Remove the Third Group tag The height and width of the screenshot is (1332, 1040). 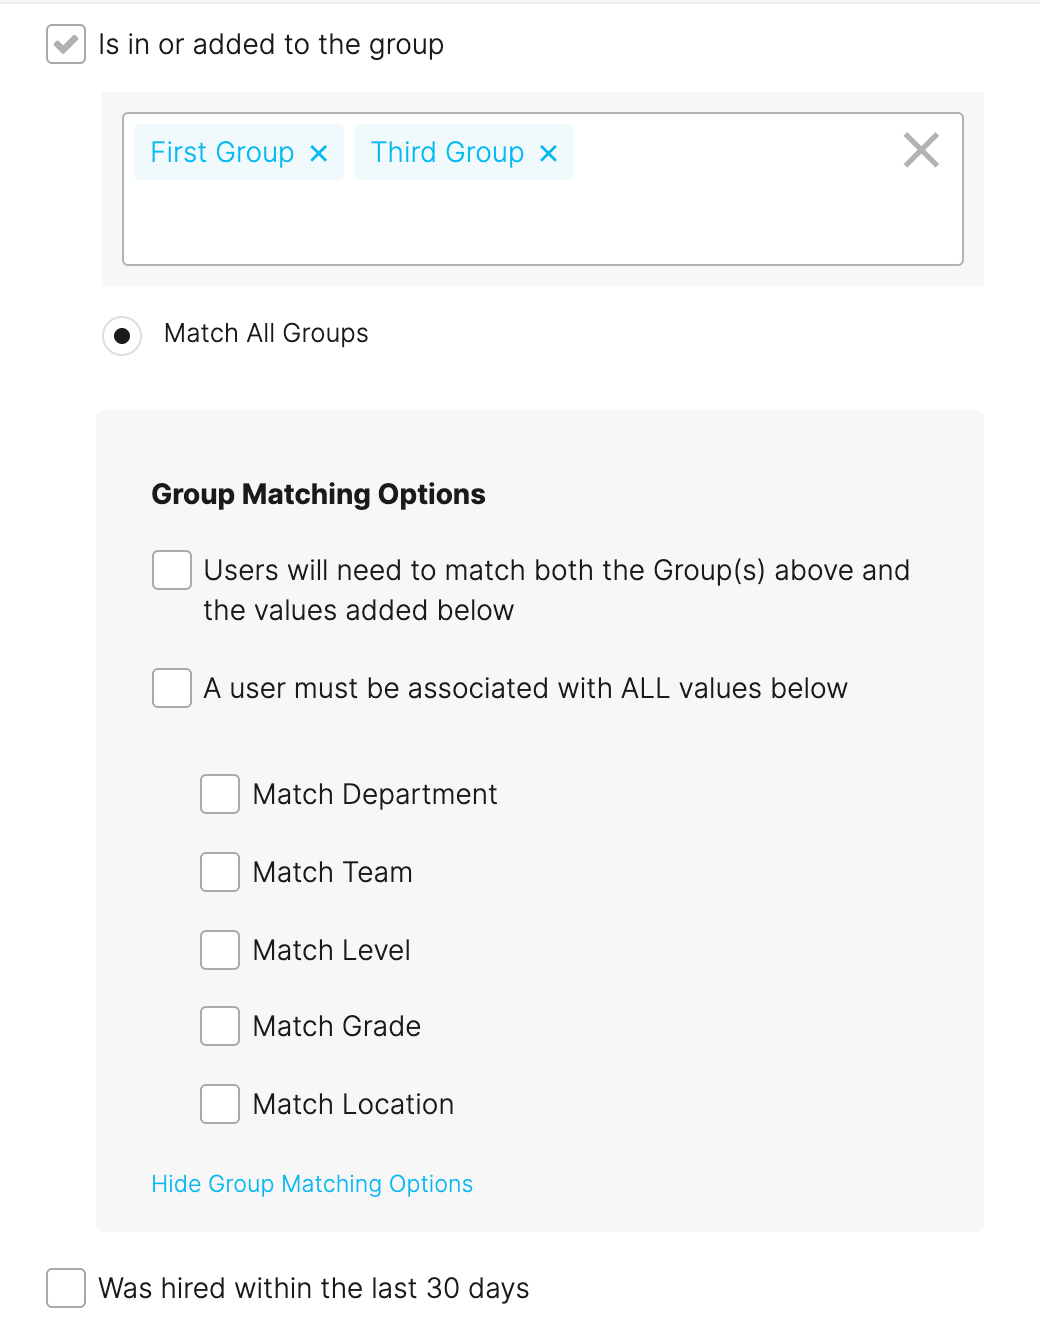(x=548, y=153)
